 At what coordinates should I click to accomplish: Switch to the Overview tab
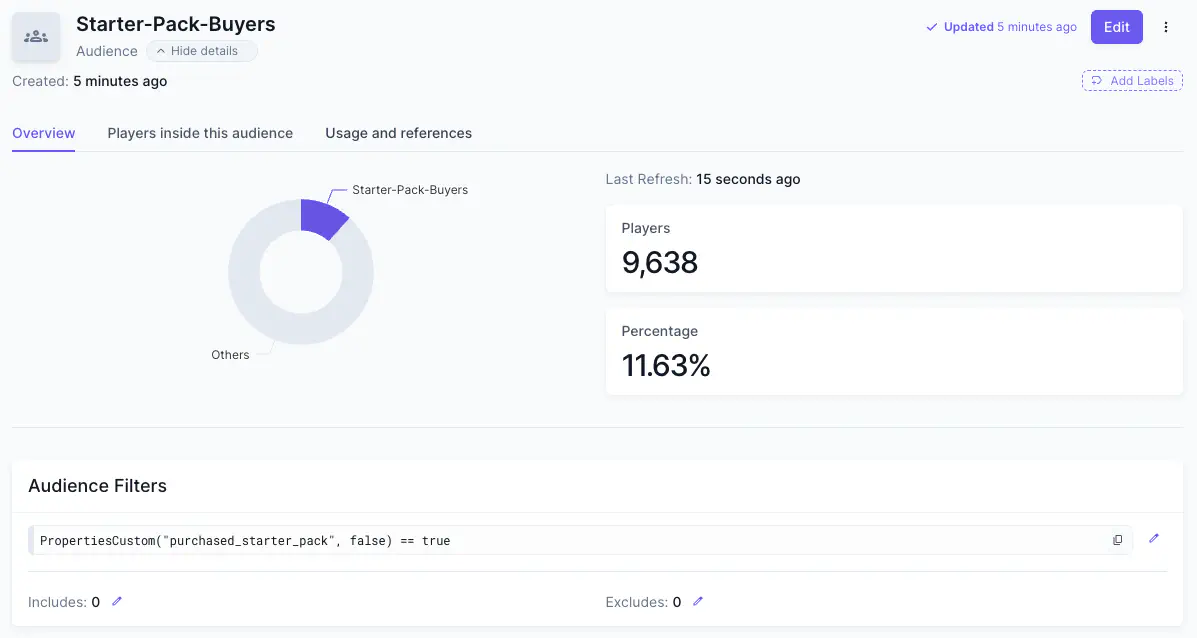pyautogui.click(x=44, y=133)
